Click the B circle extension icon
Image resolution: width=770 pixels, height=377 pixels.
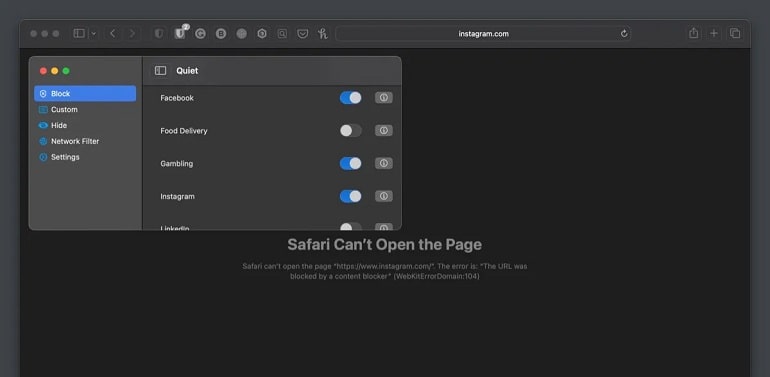221,33
